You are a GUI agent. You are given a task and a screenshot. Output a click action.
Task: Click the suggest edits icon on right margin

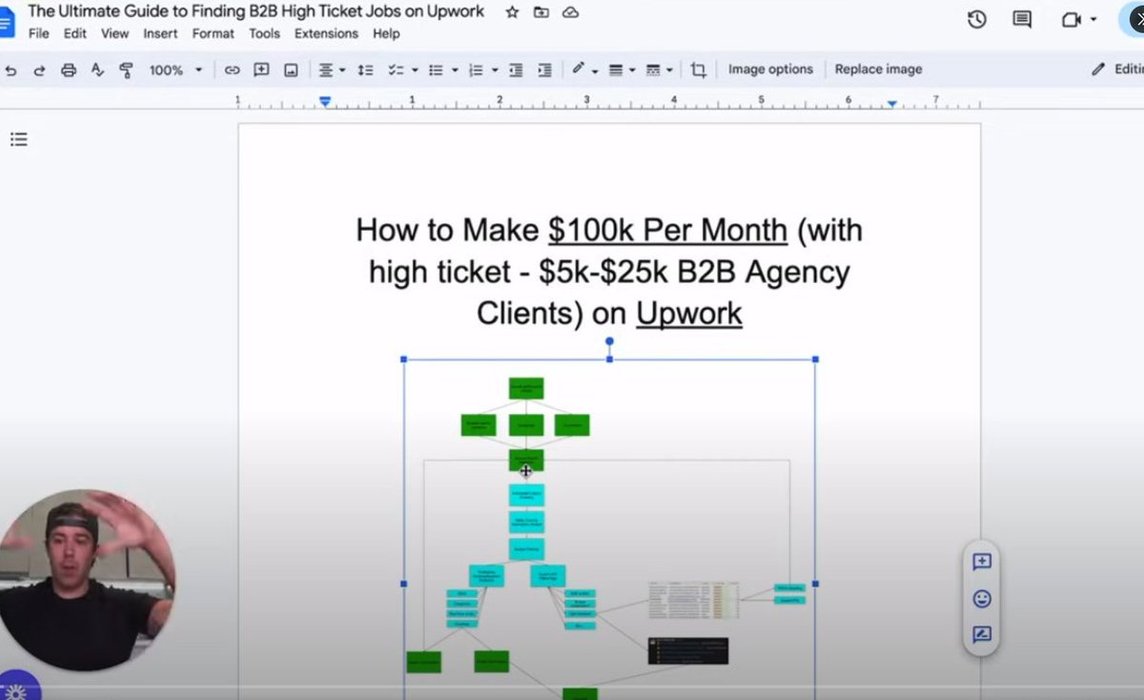(981, 635)
